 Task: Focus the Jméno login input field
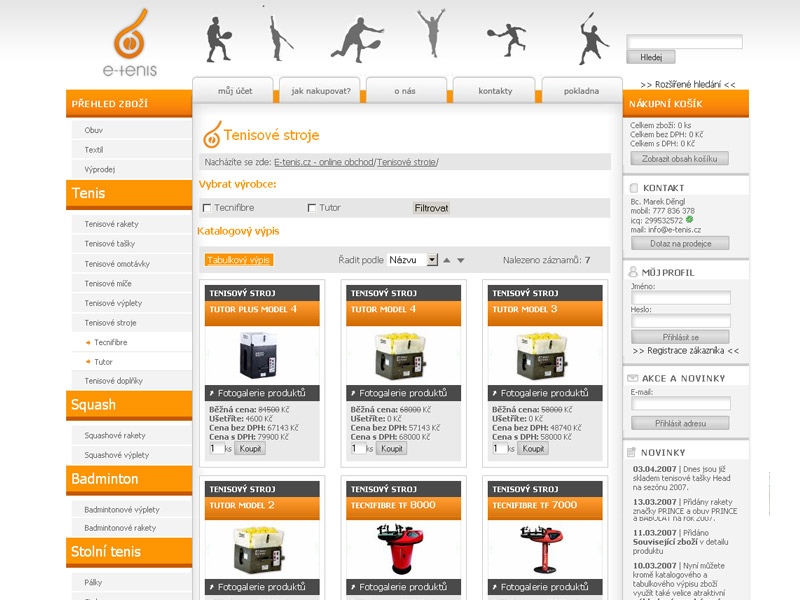(x=681, y=298)
